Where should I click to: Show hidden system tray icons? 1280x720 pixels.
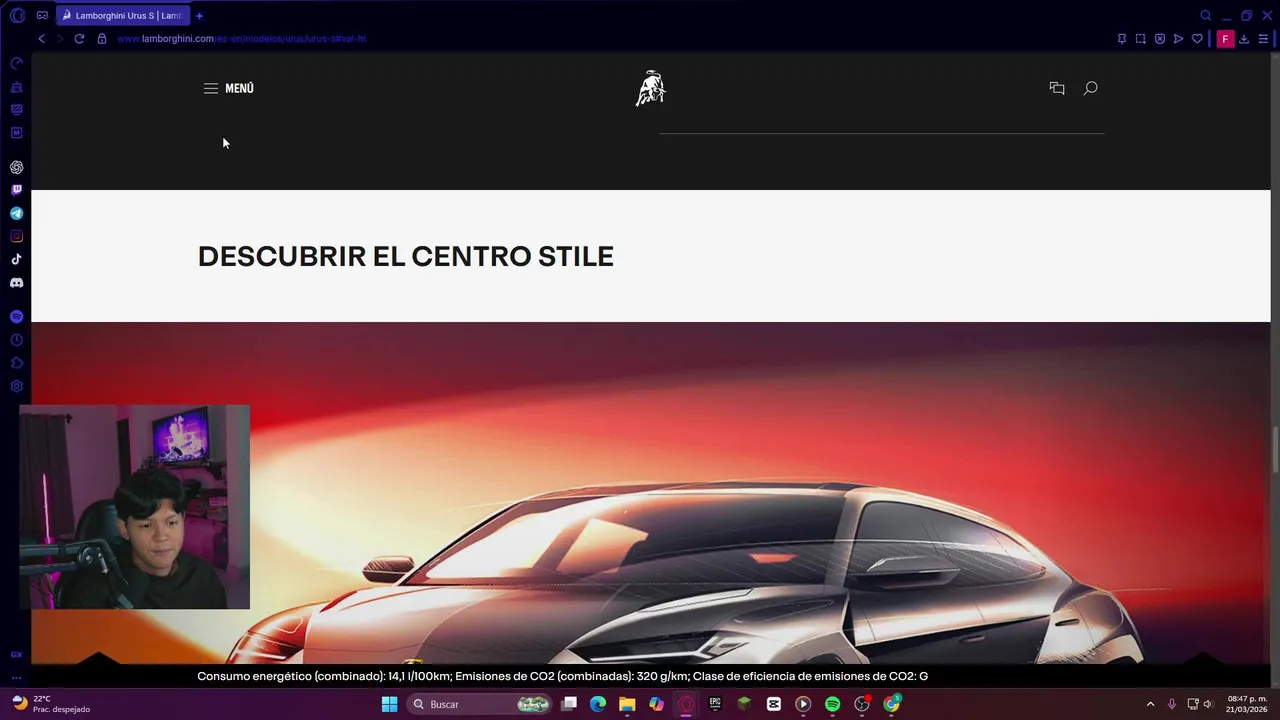[x=1150, y=704]
